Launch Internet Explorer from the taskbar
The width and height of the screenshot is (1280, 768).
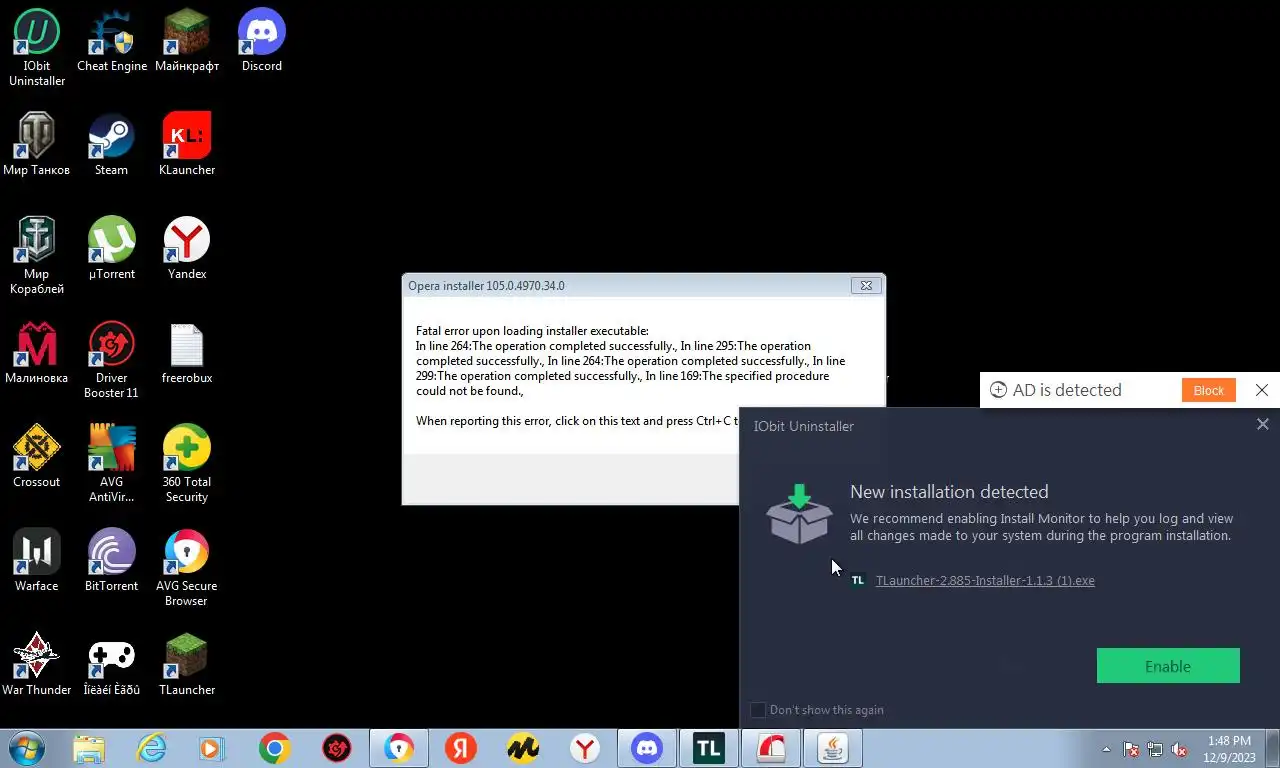[x=151, y=748]
